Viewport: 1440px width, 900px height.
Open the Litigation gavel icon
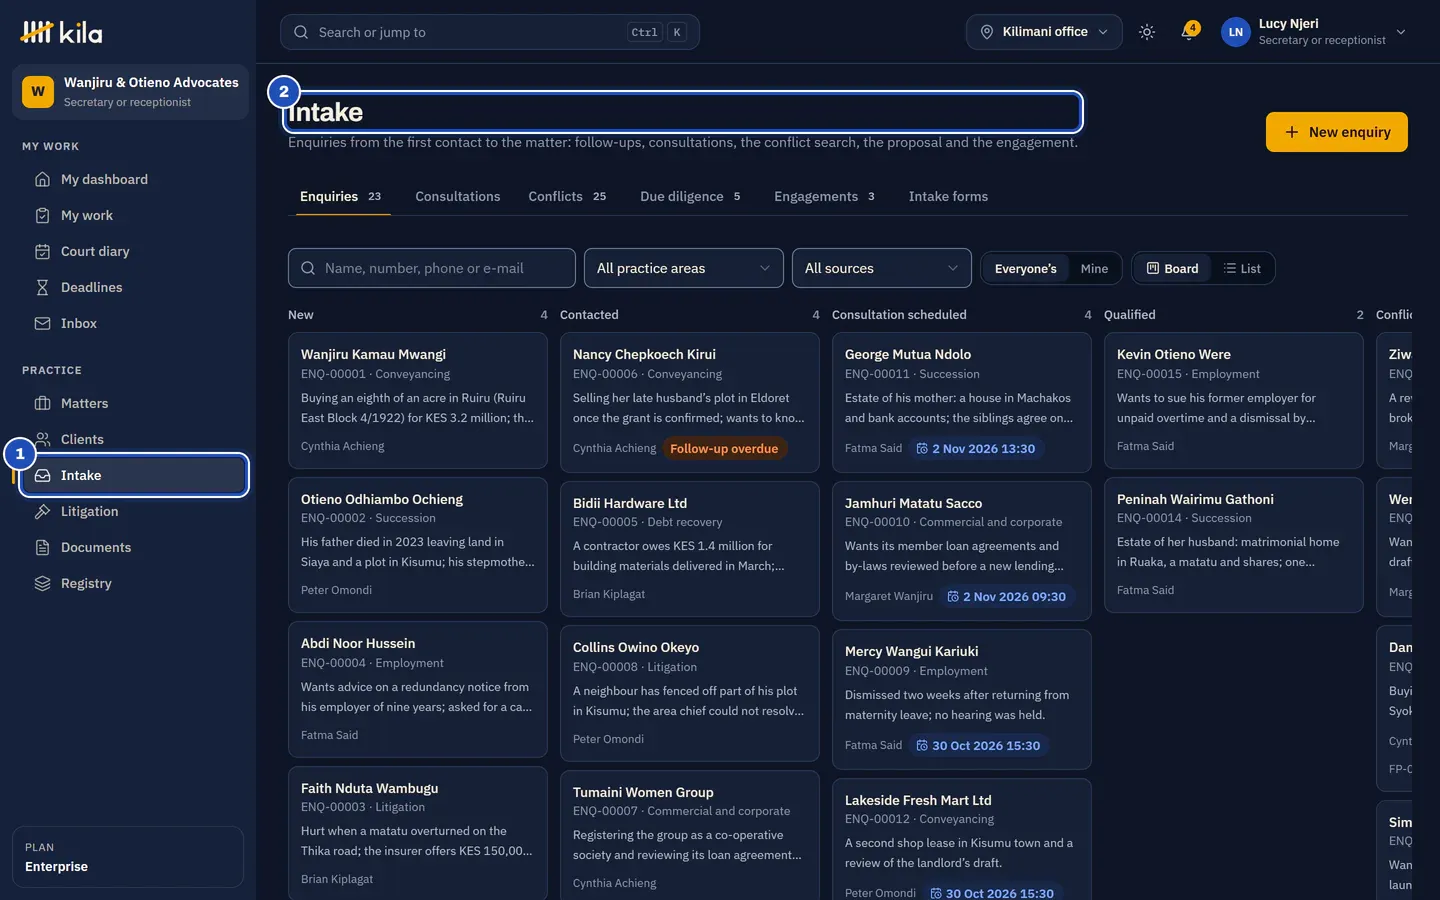coord(42,511)
